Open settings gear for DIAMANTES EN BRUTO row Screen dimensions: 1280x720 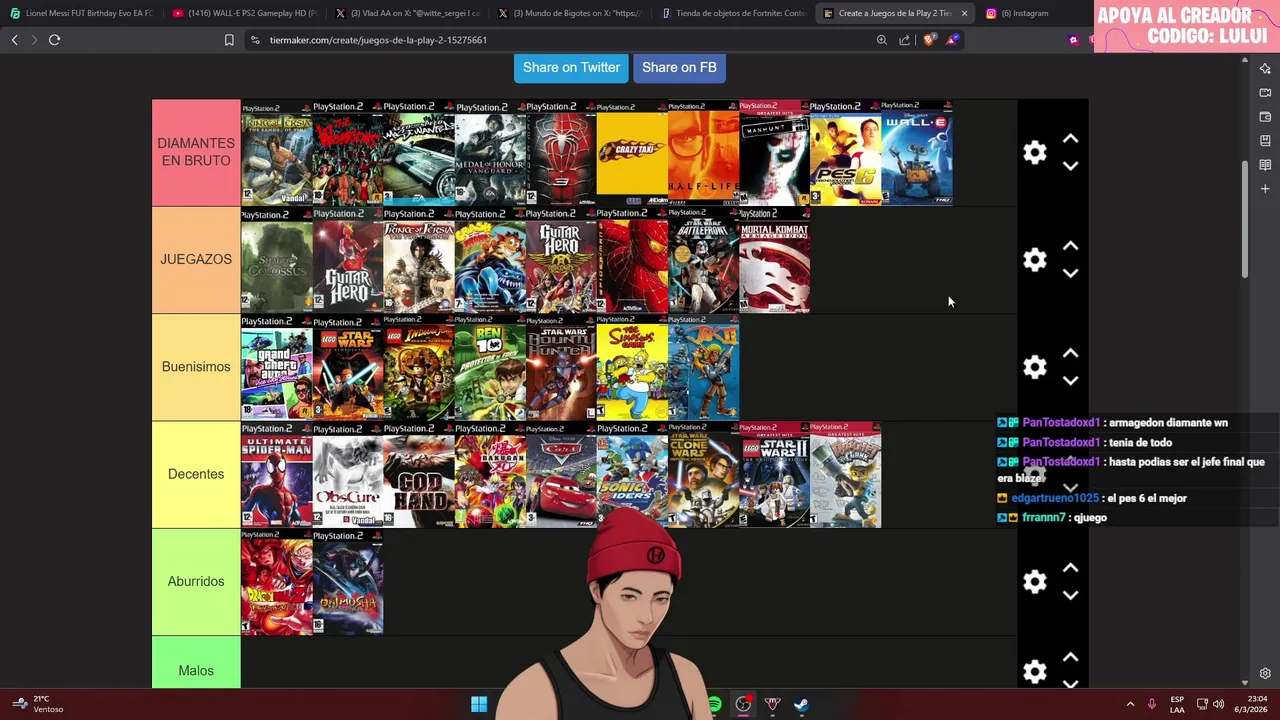pos(1034,152)
